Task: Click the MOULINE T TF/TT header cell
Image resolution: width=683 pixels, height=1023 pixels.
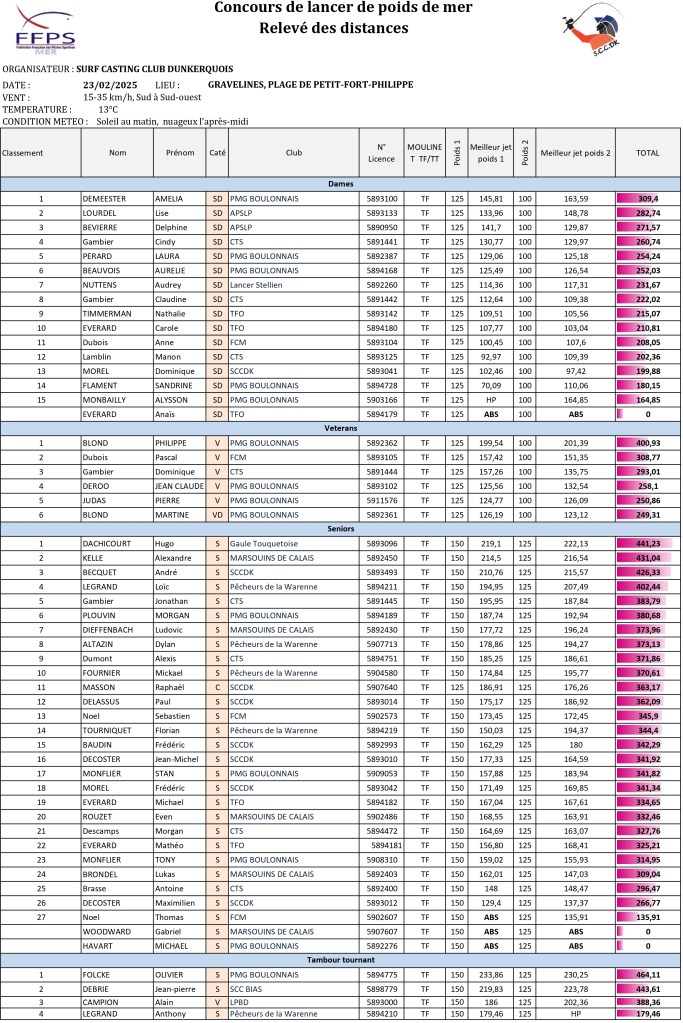Action: pos(425,153)
